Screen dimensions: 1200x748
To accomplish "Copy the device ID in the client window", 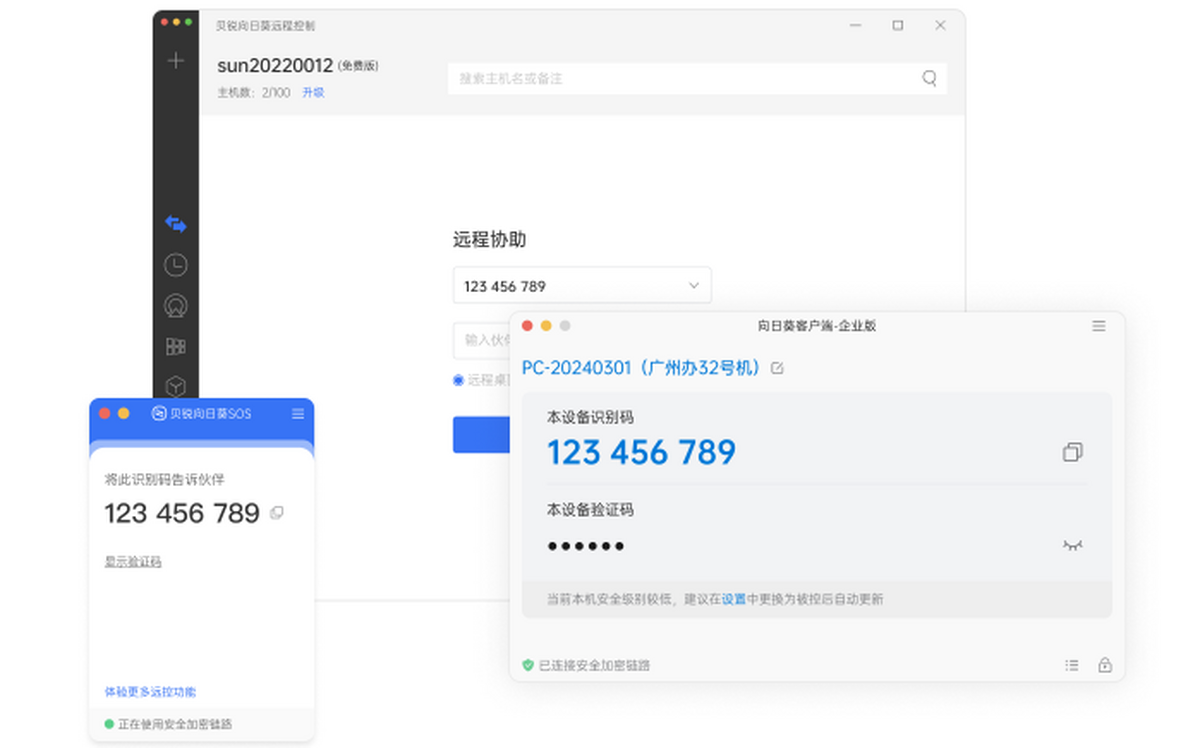I will [x=1073, y=452].
